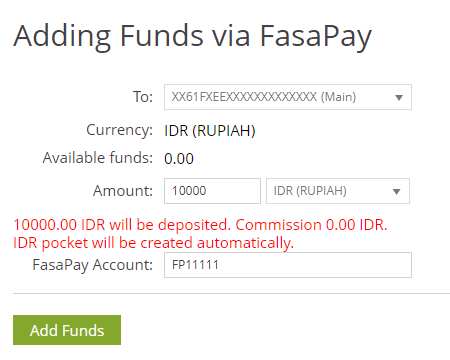Click the red deposit and commission notice

coord(200,225)
